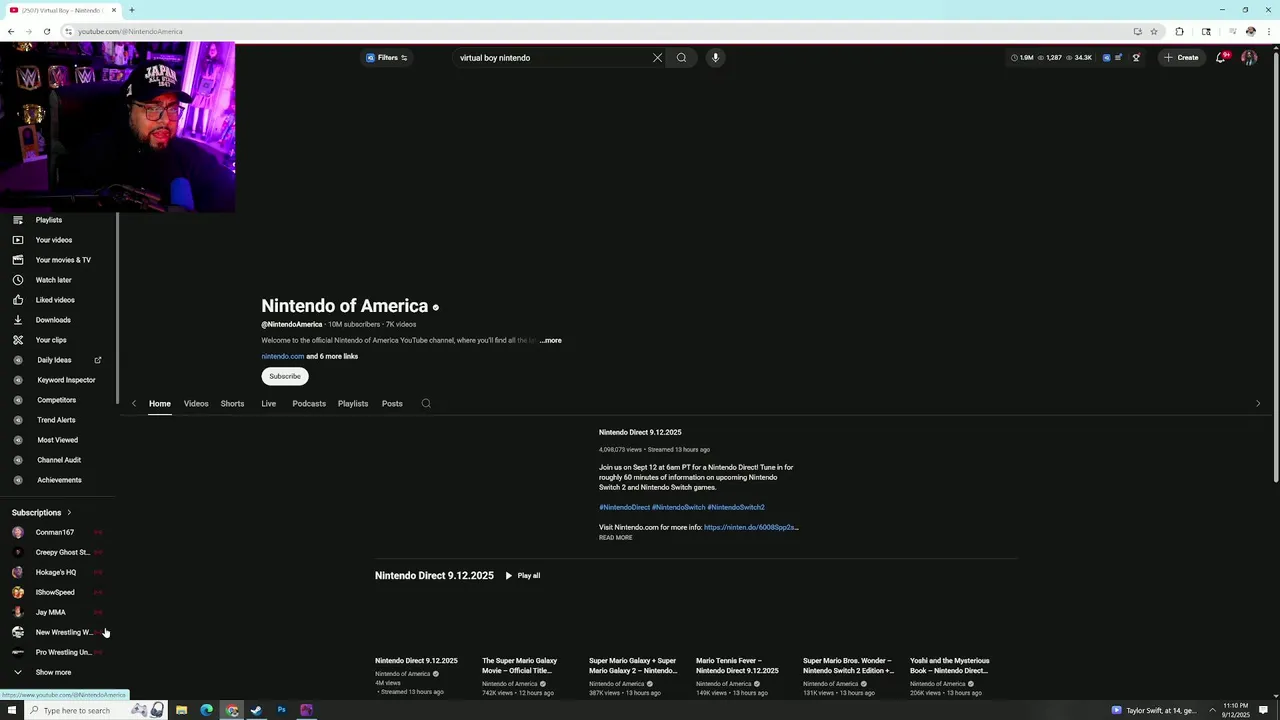Screen dimensions: 1280x720
Task: Switch to the Podcasts channel tab
Action: click(309, 404)
